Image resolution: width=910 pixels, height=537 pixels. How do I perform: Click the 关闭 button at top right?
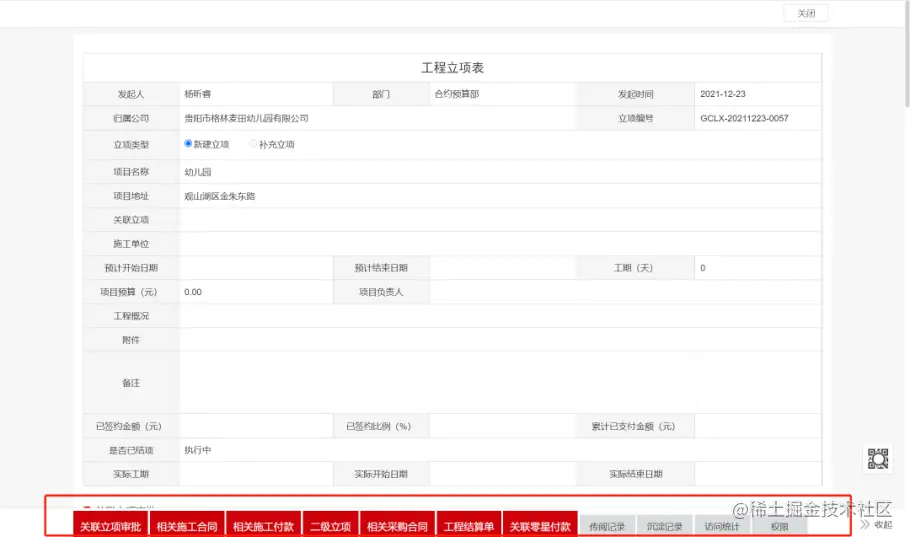[x=806, y=13]
